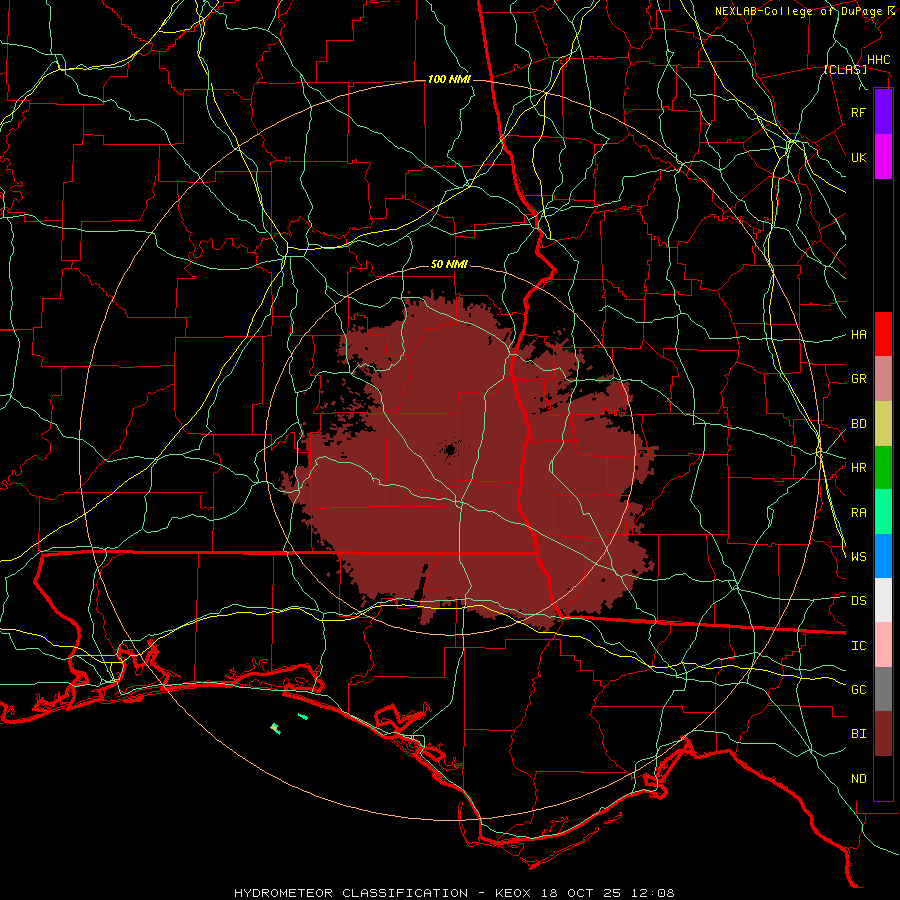The image size is (900, 900).
Task: Click the BD yellow legend swatch
Action: click(x=883, y=424)
